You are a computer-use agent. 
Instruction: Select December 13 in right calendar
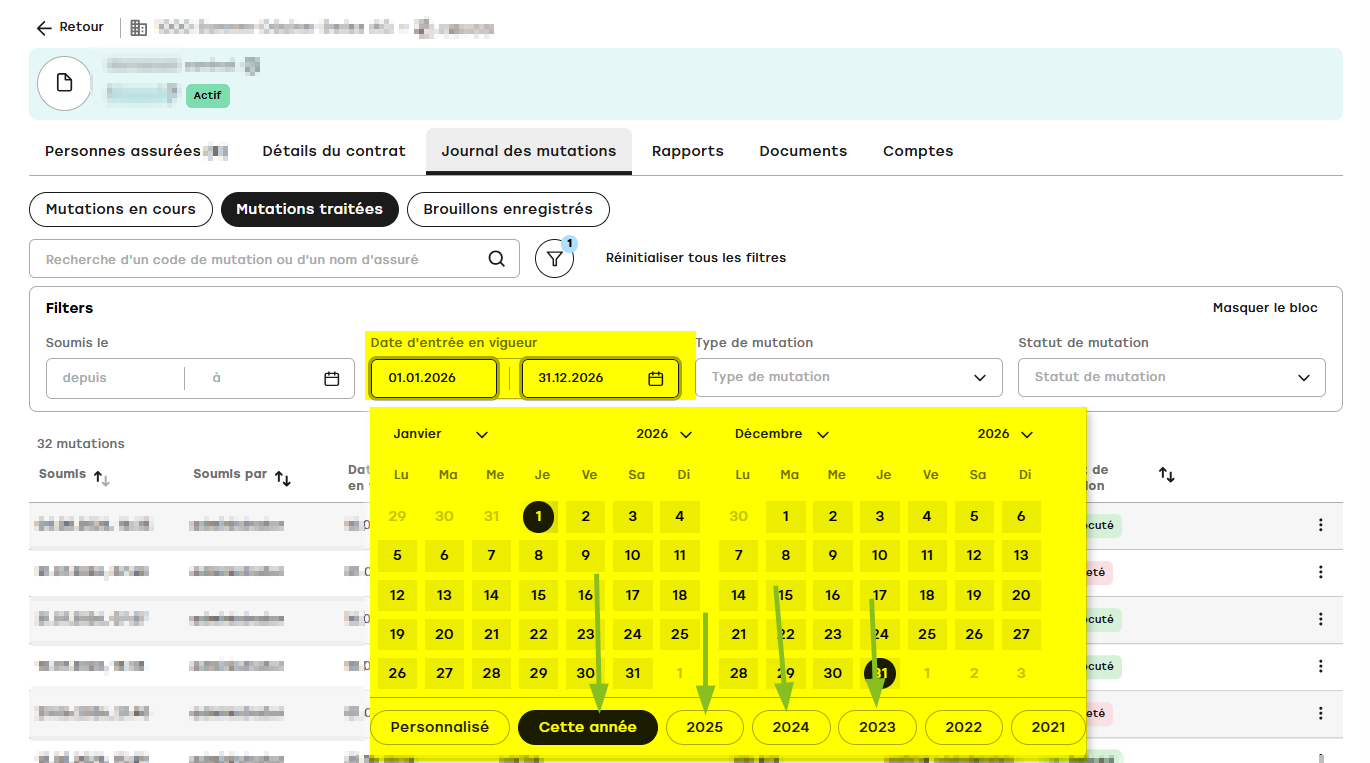[x=1021, y=555]
